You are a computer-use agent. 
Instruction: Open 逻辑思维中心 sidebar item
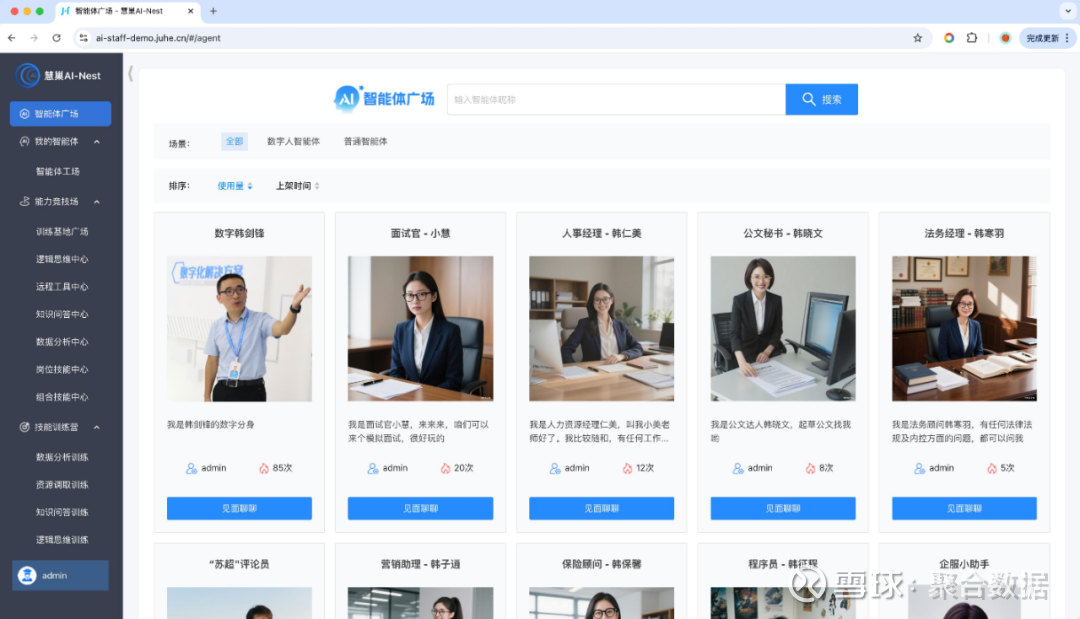click(62, 259)
